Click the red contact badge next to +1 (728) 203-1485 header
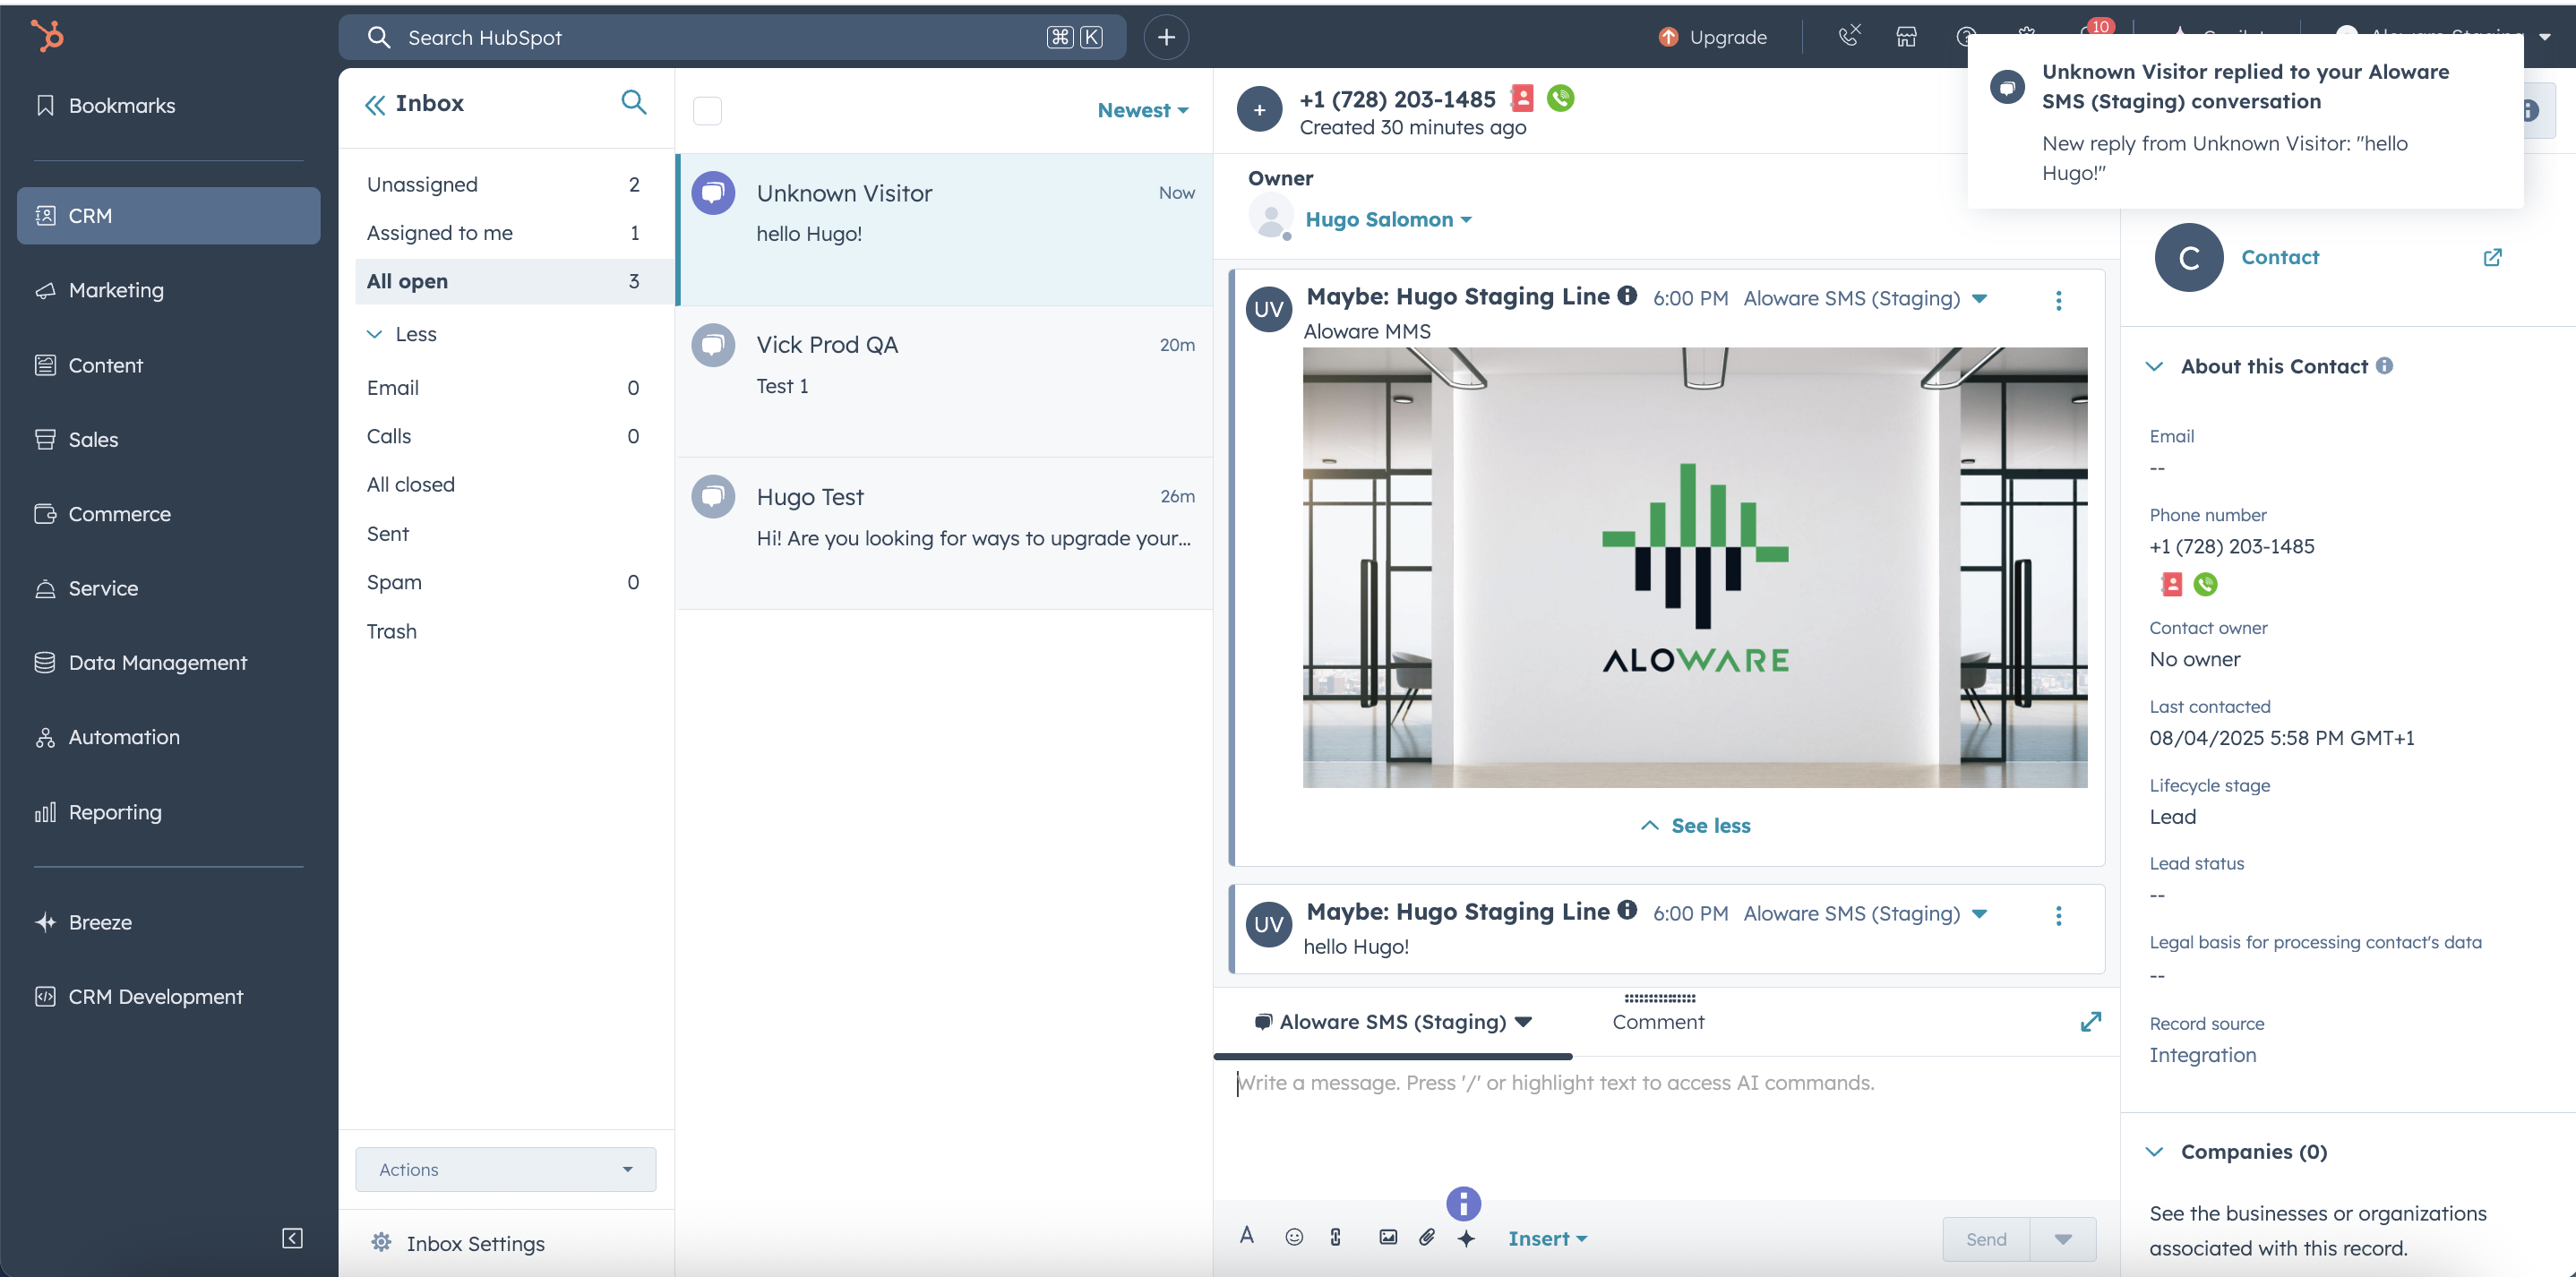This screenshot has width=2576, height=1277. 1522,98
